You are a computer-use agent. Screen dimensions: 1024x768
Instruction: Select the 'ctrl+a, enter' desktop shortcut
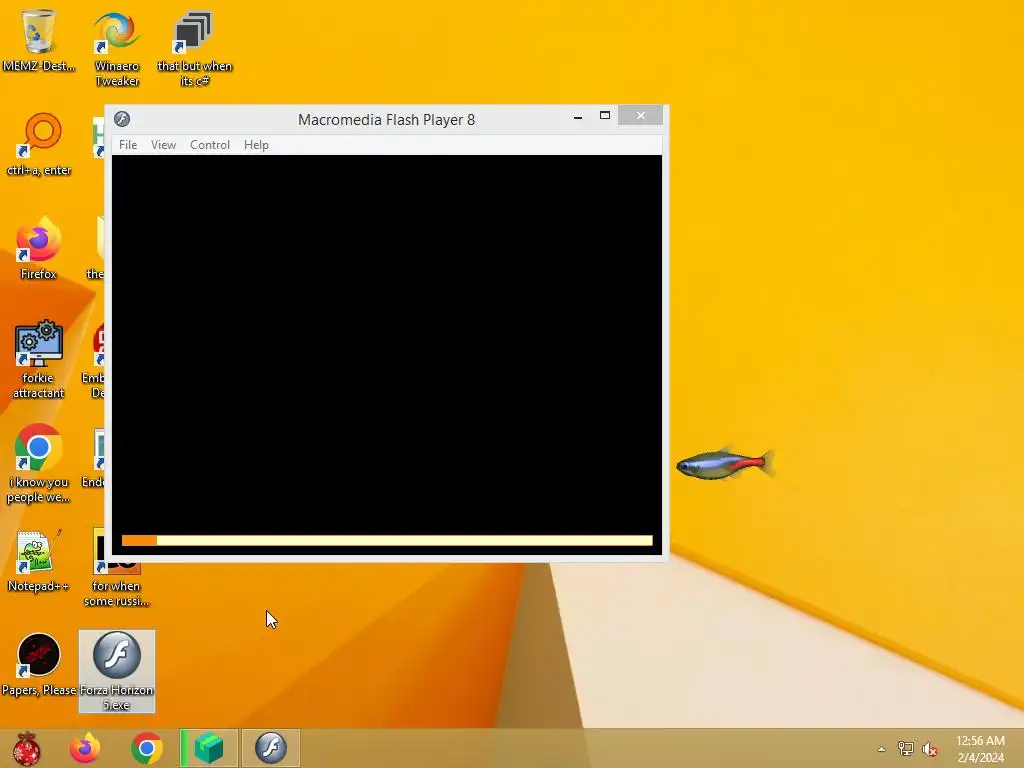tap(39, 145)
